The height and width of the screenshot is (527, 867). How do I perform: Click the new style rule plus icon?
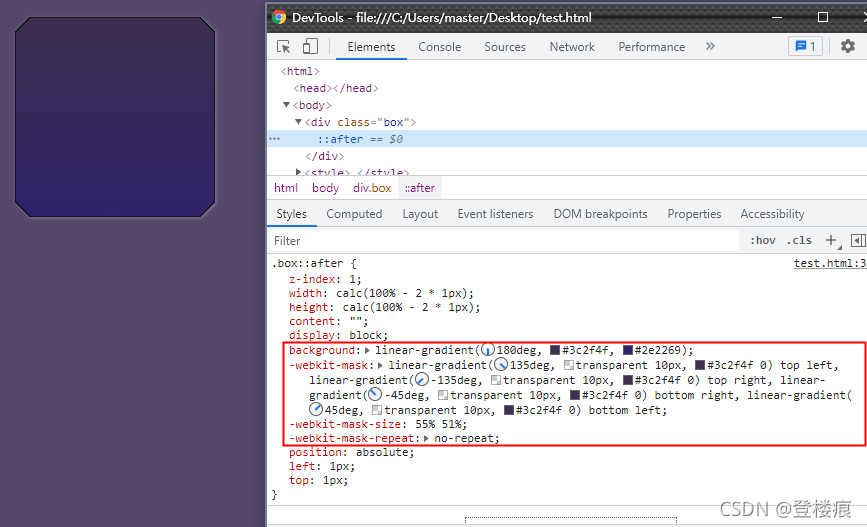tap(831, 240)
